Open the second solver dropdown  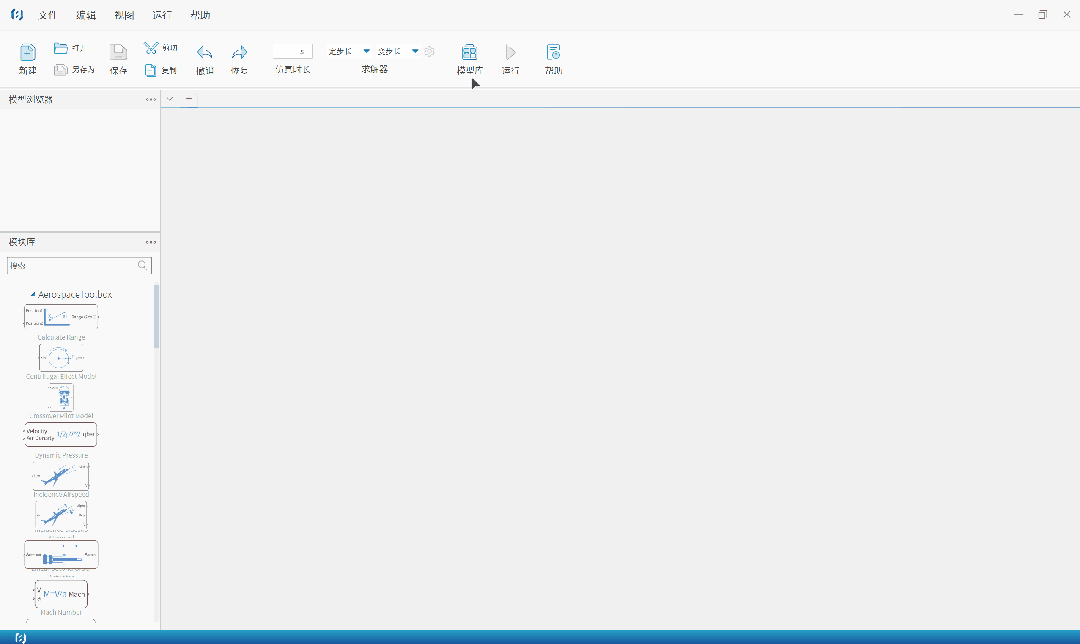coord(415,51)
